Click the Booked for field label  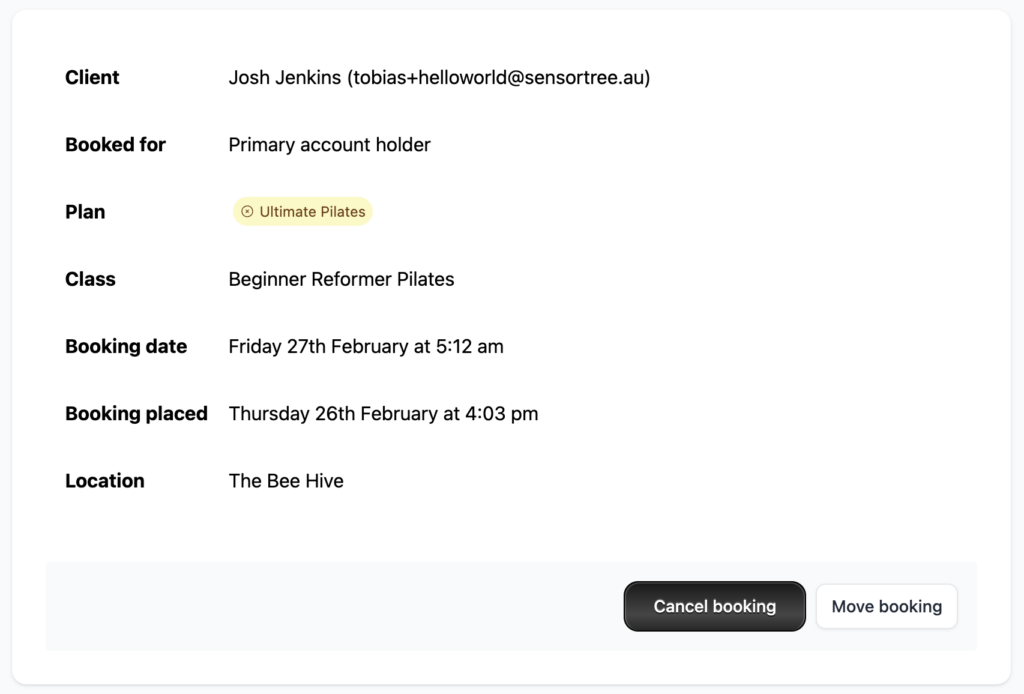point(115,145)
